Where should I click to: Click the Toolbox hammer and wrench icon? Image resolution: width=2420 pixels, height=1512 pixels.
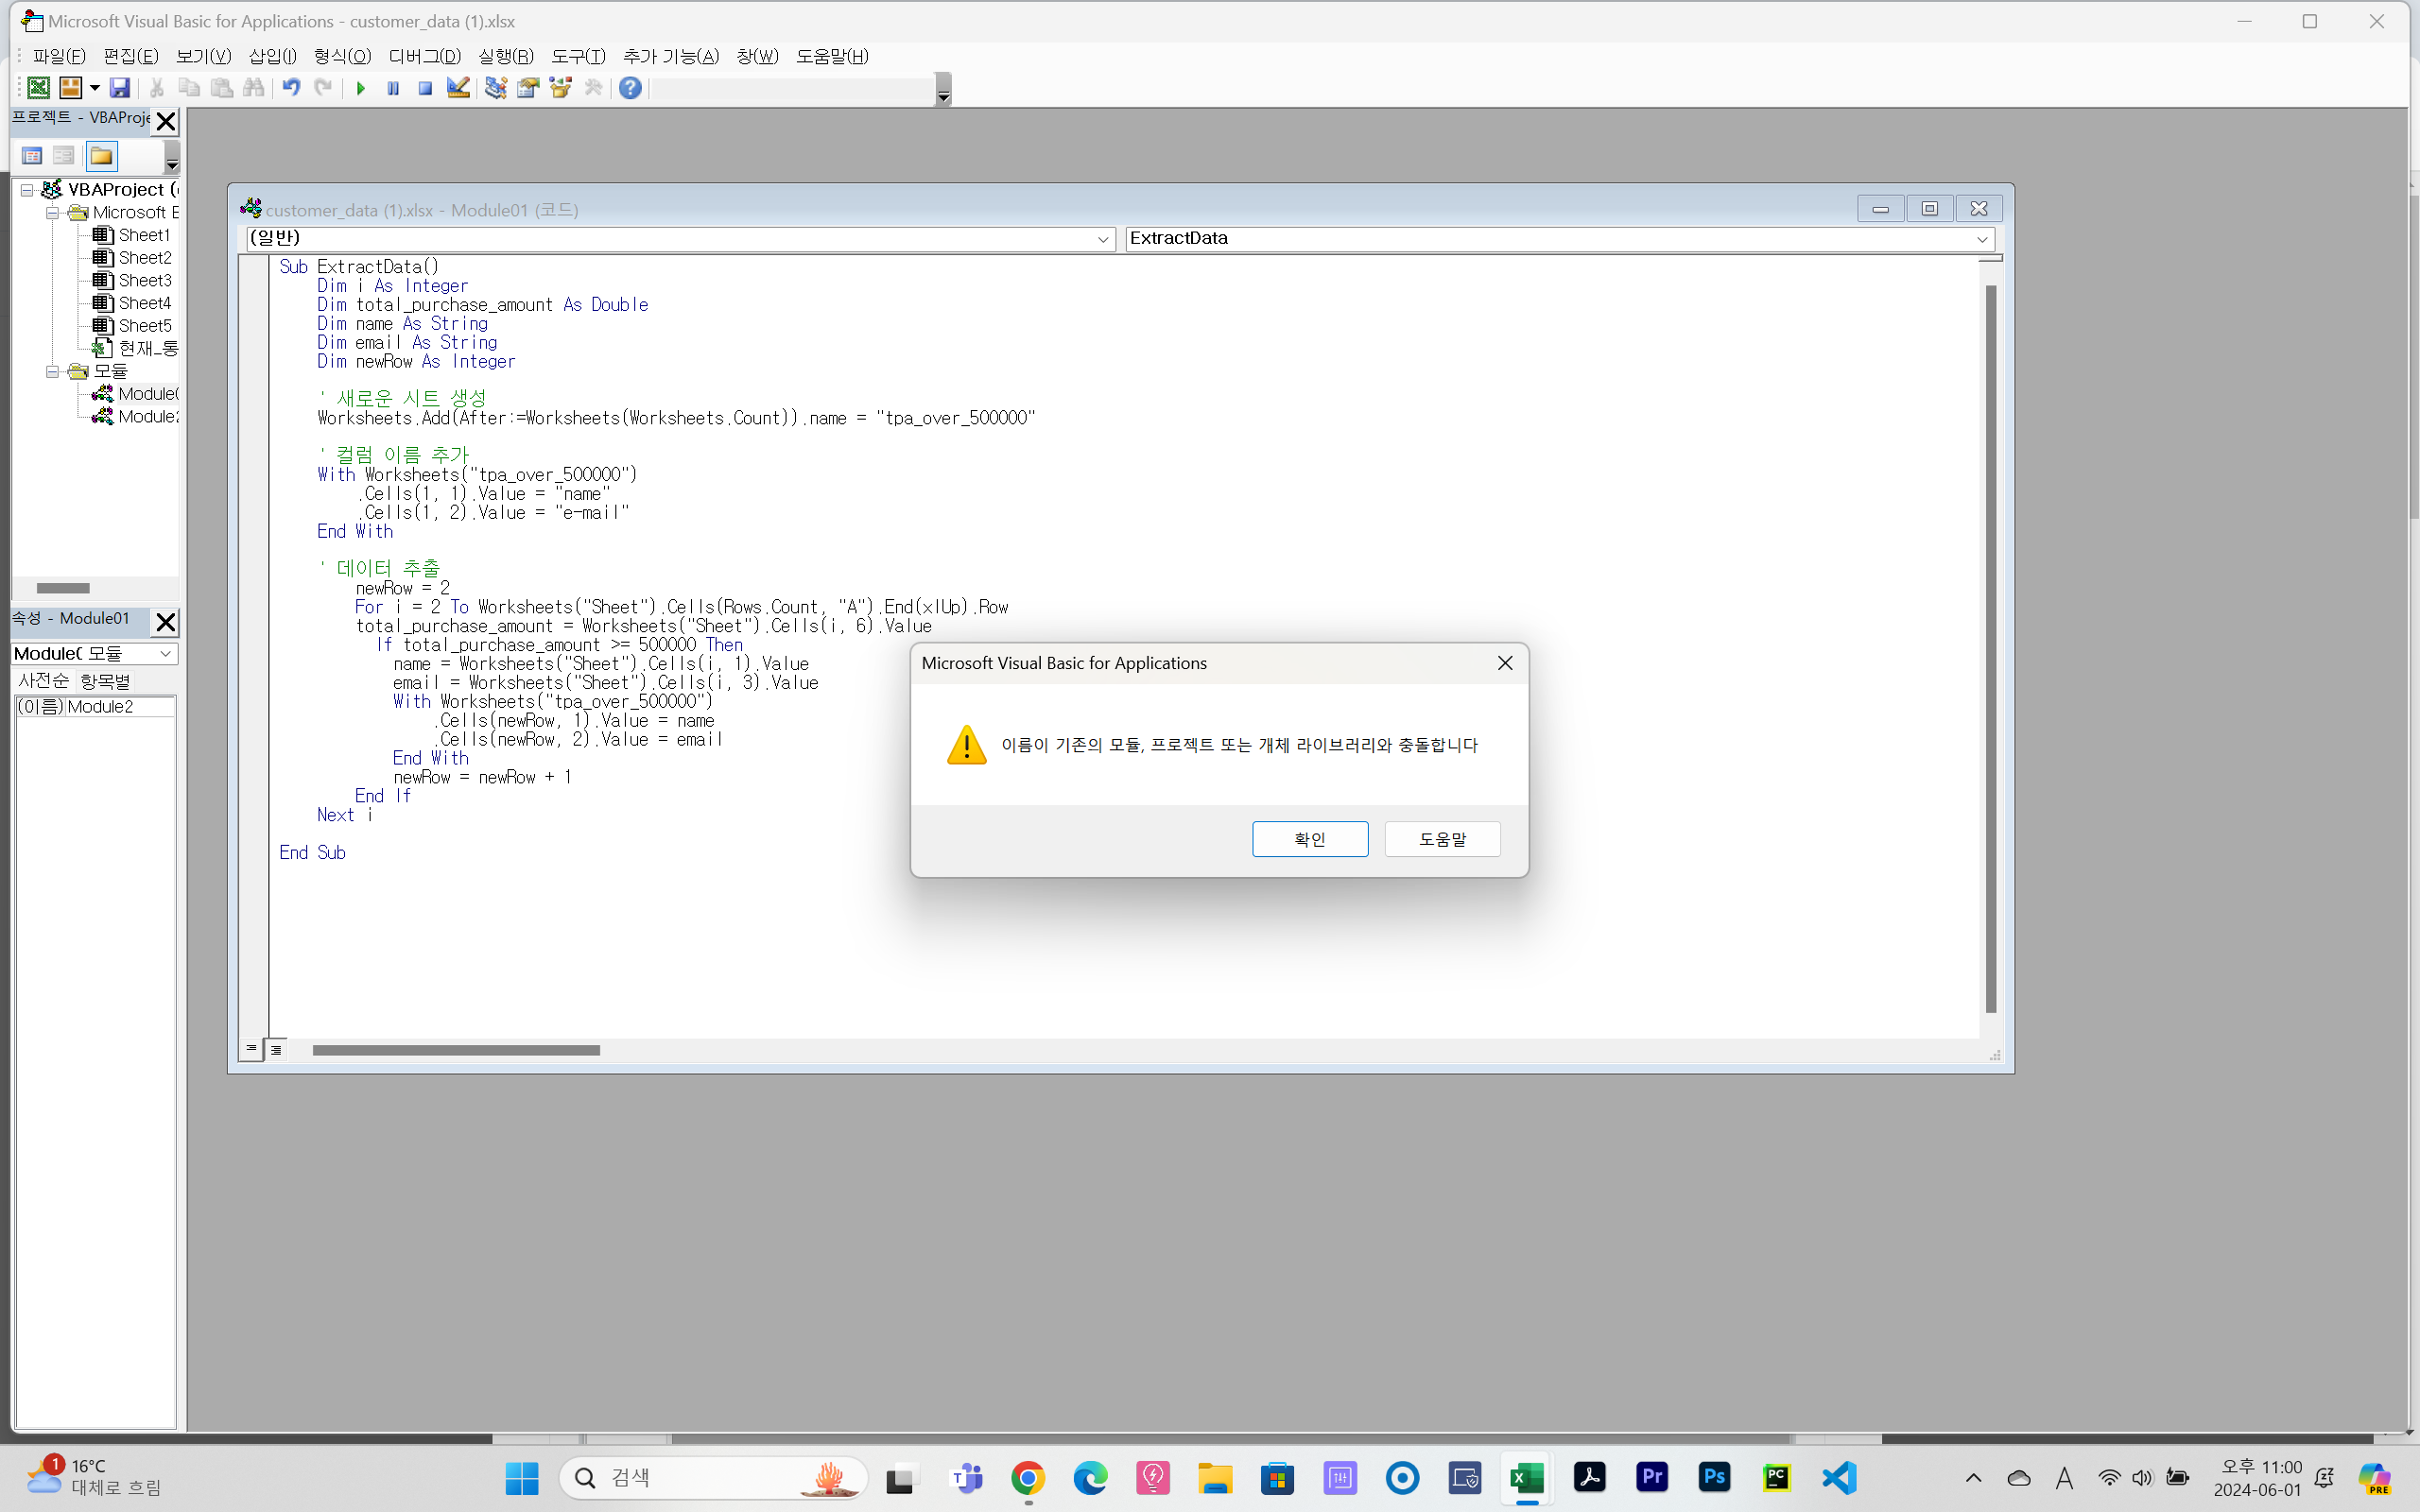pos(593,88)
